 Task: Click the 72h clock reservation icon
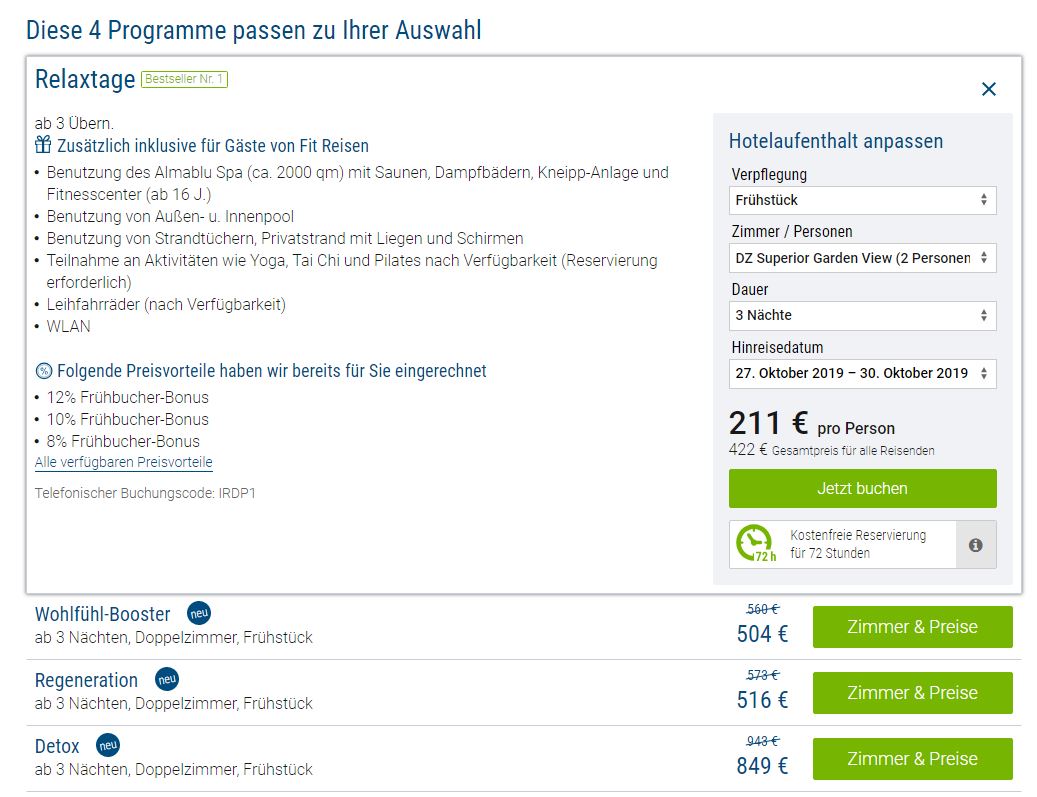[755, 545]
